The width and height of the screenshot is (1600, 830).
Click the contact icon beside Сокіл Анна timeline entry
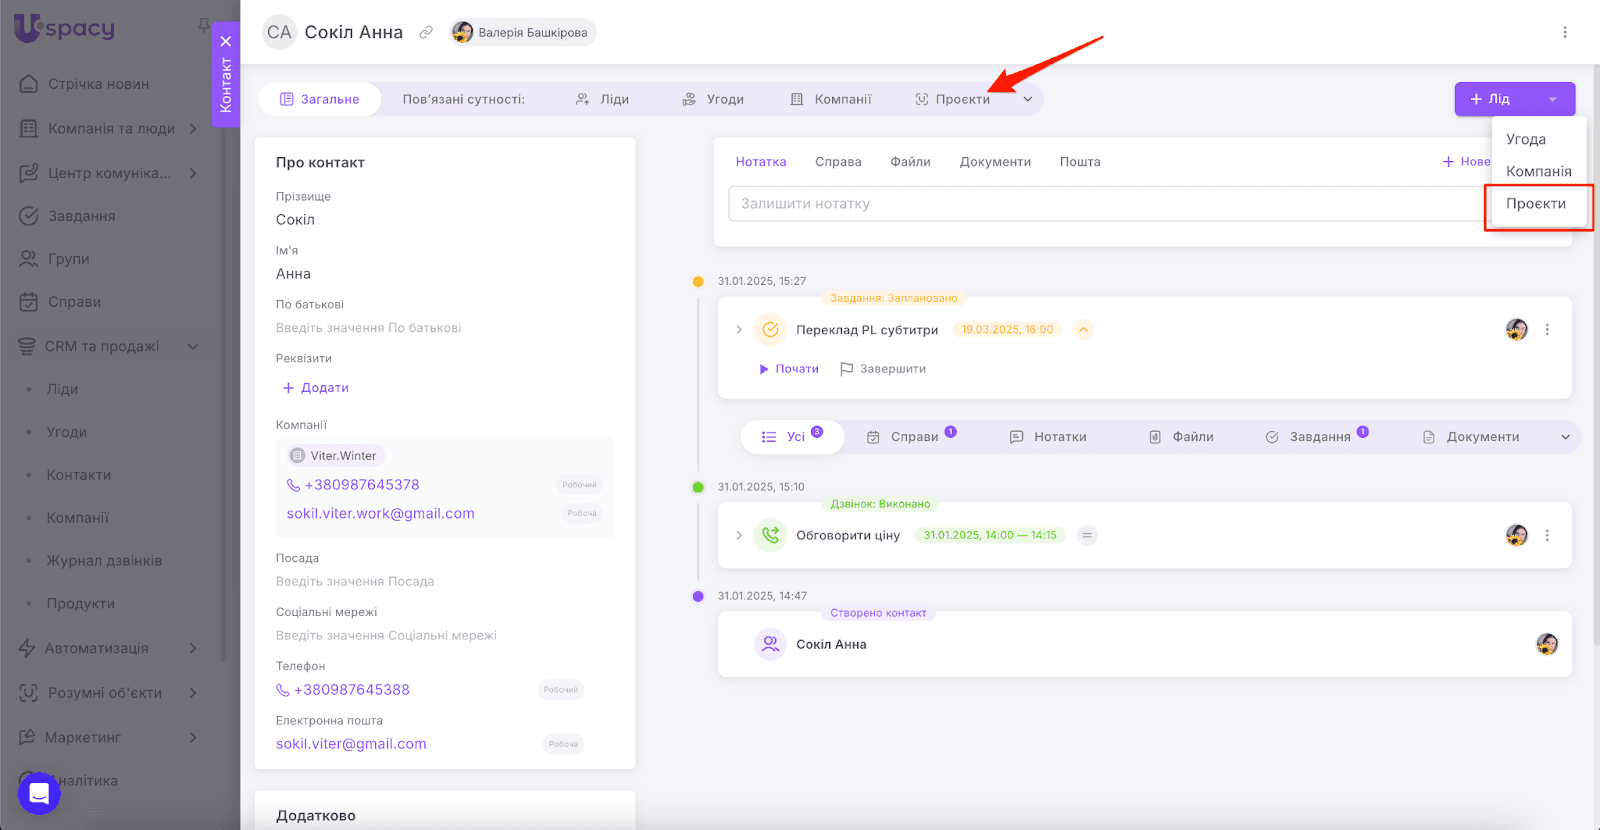(x=770, y=644)
